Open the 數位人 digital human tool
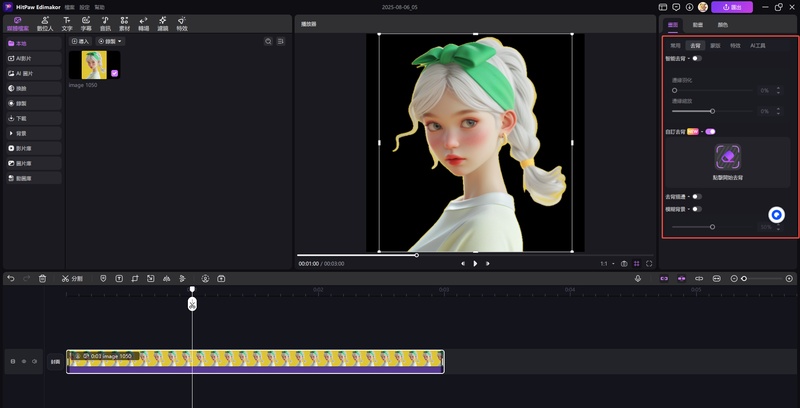Screen dimensions: 800x408 tap(45, 23)
